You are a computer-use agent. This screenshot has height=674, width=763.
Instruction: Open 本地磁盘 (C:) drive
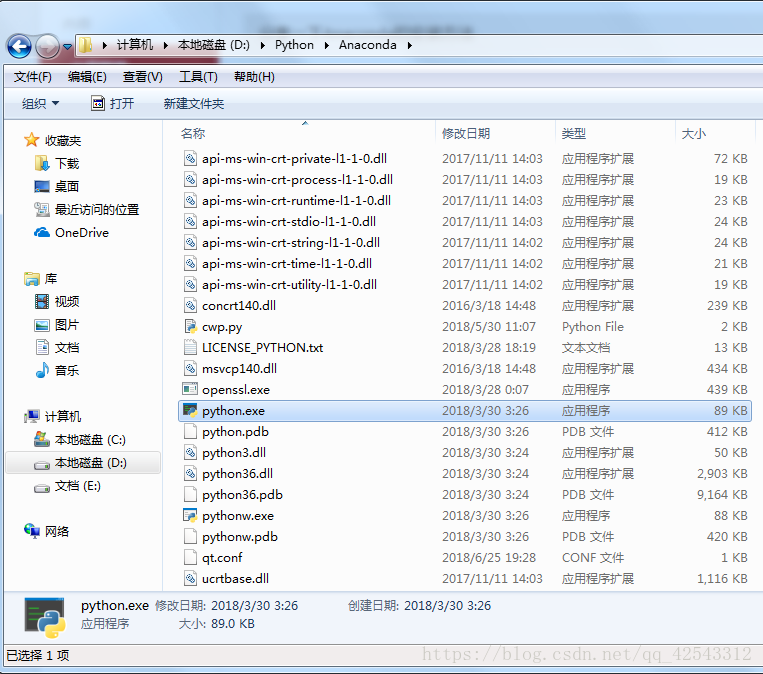tap(80, 440)
